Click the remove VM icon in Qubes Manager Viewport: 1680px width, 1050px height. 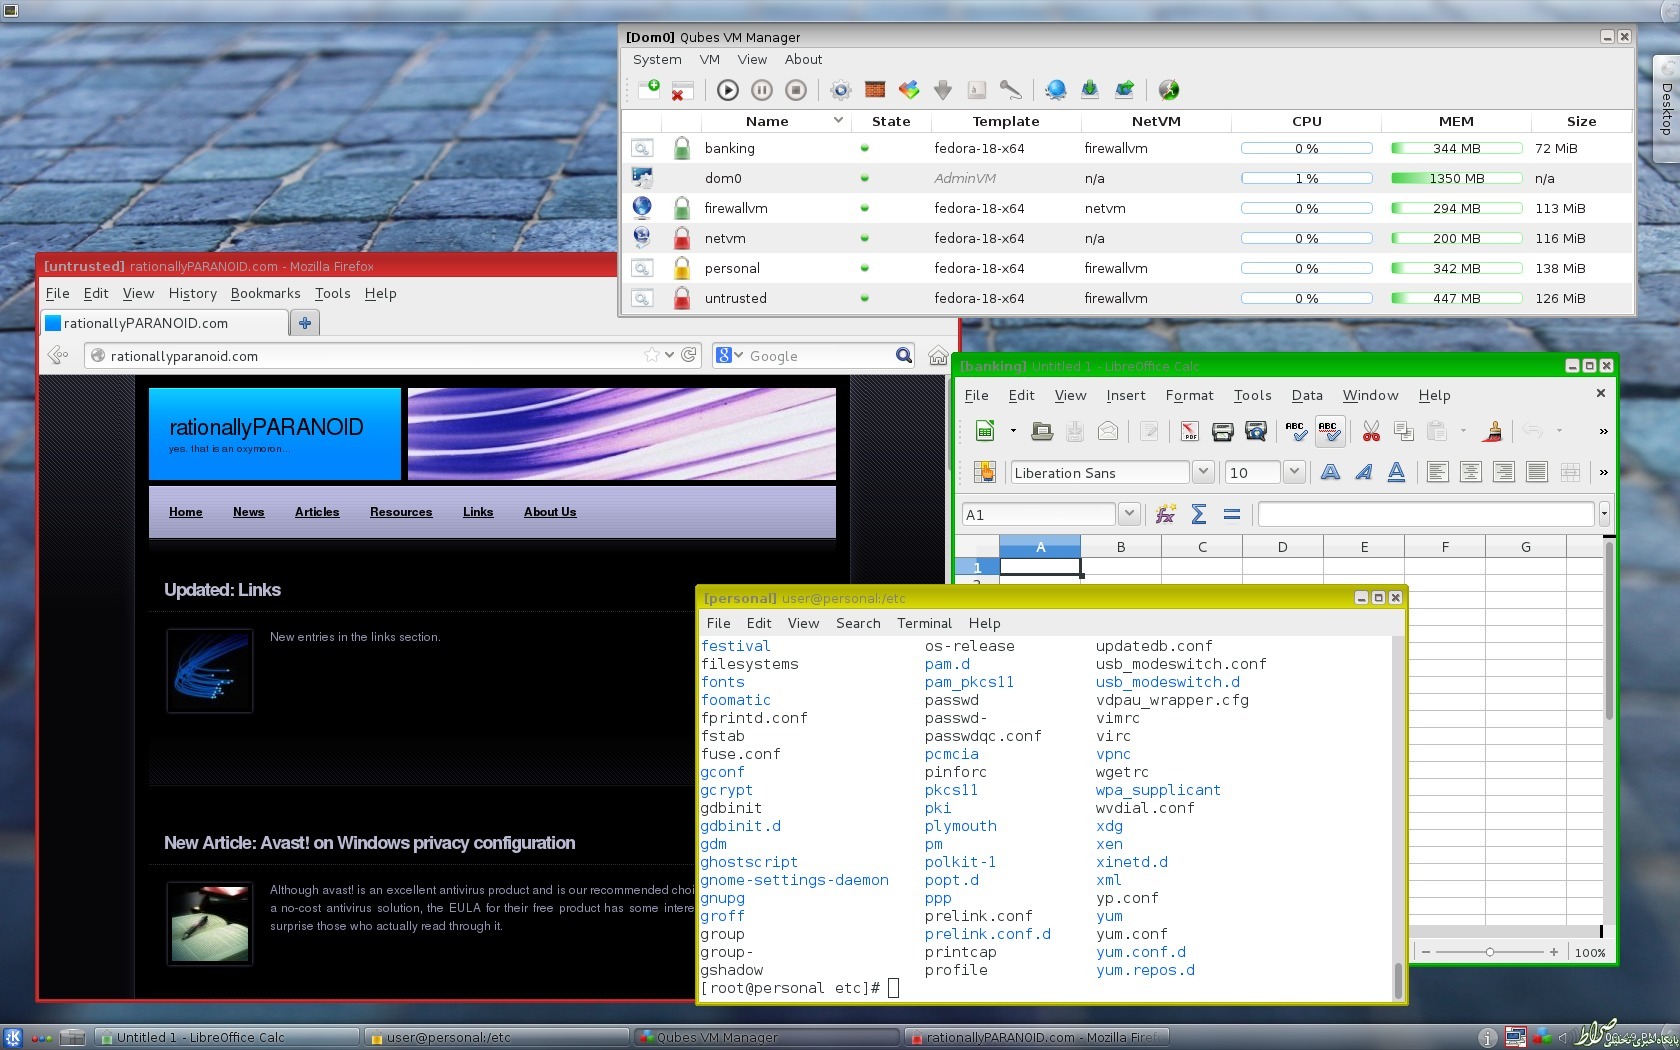[x=682, y=90]
